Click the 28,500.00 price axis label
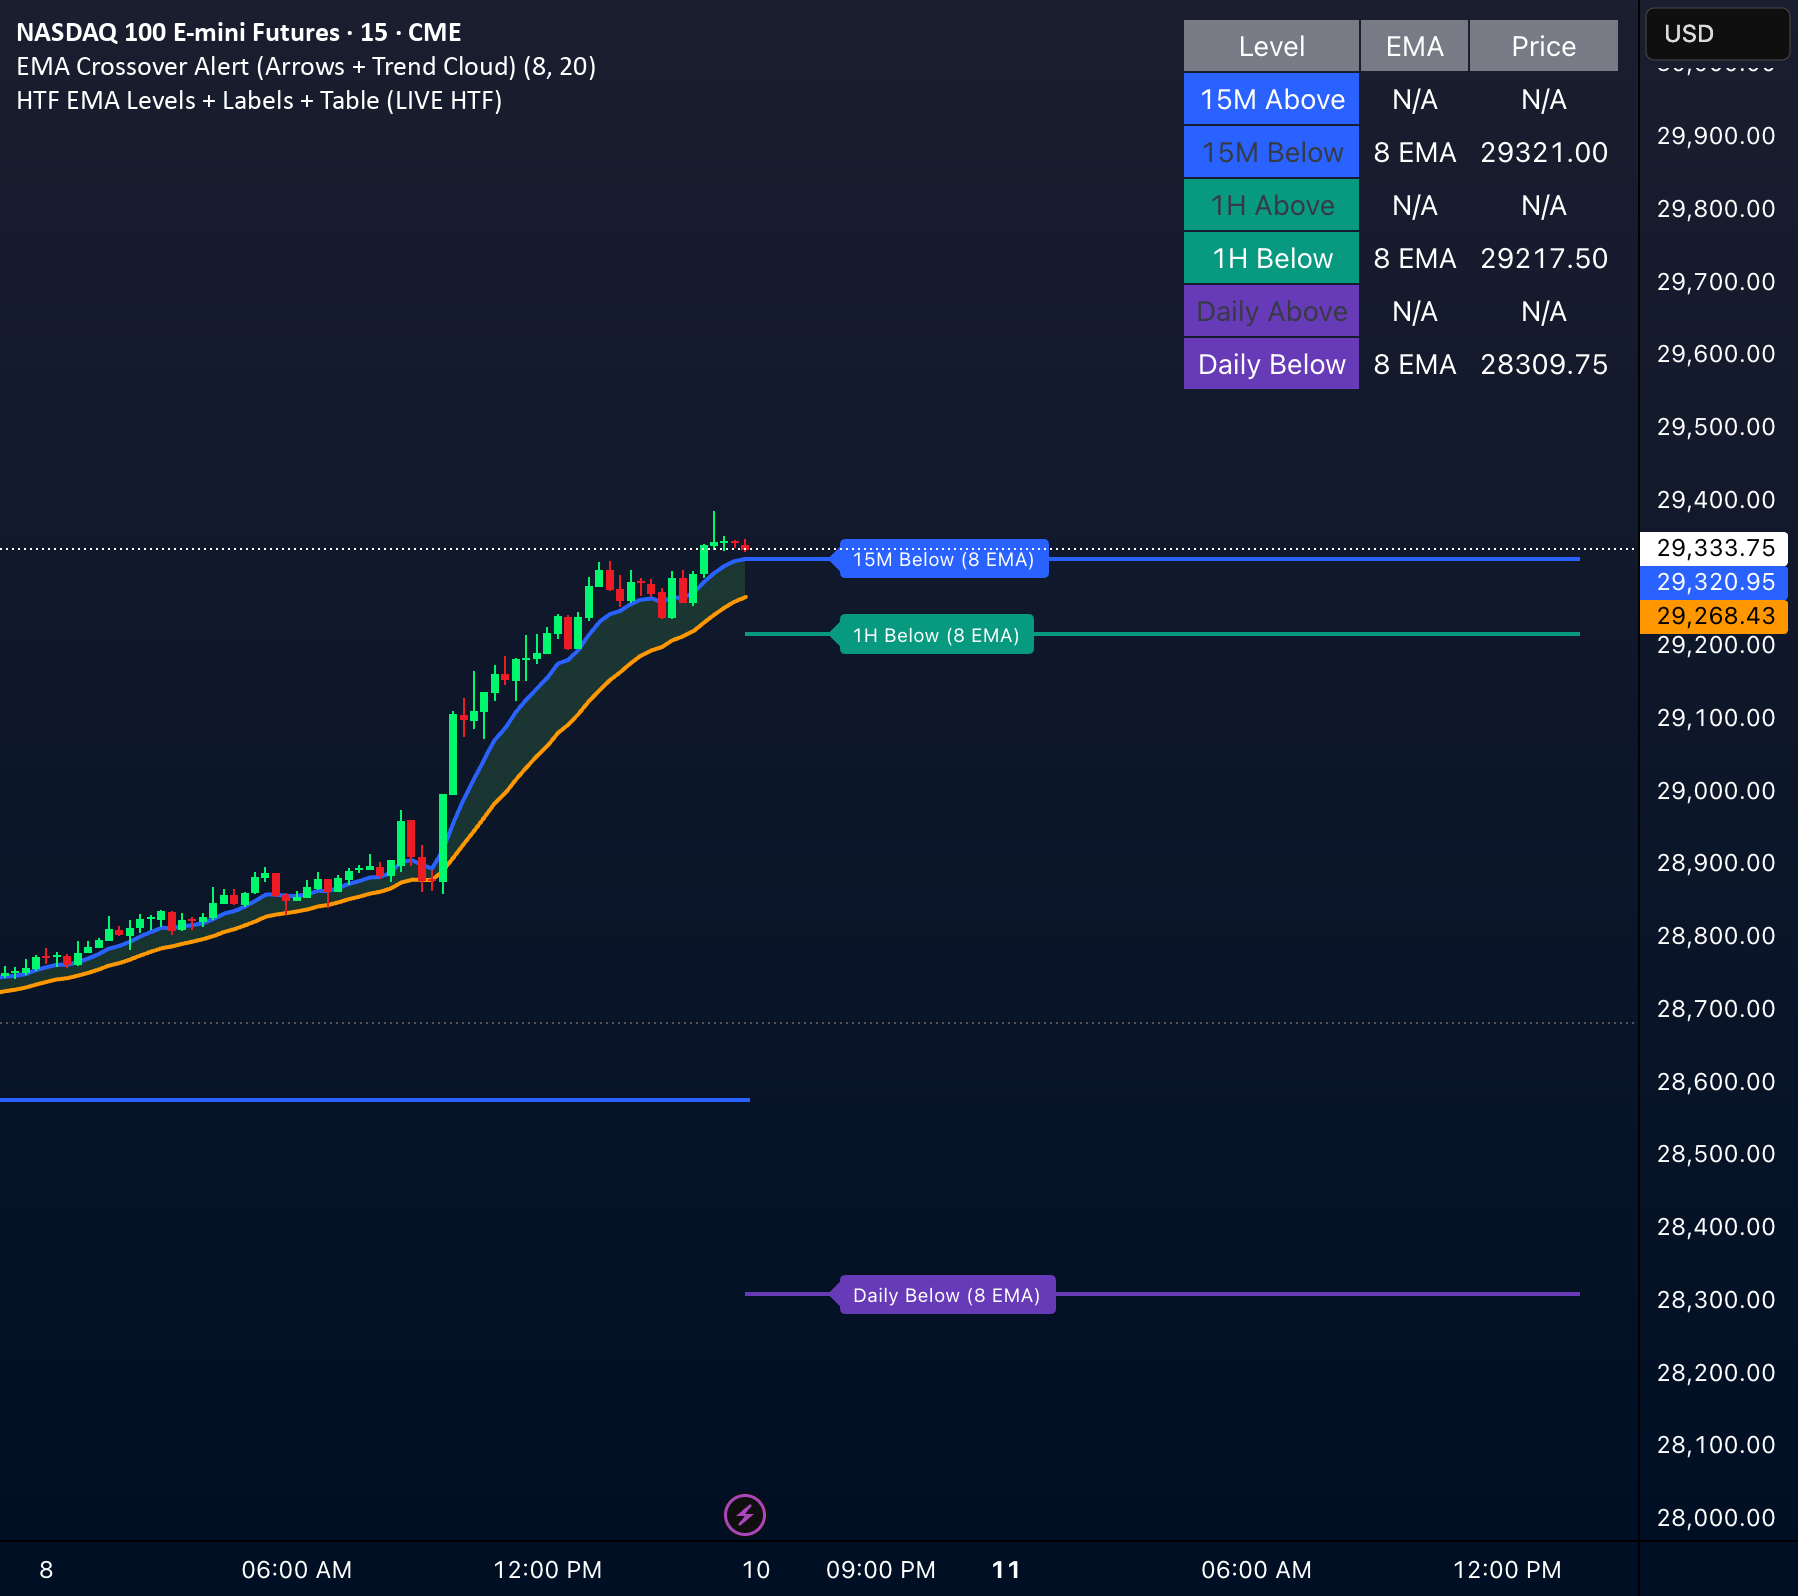The height and width of the screenshot is (1596, 1798). pos(1716,1153)
